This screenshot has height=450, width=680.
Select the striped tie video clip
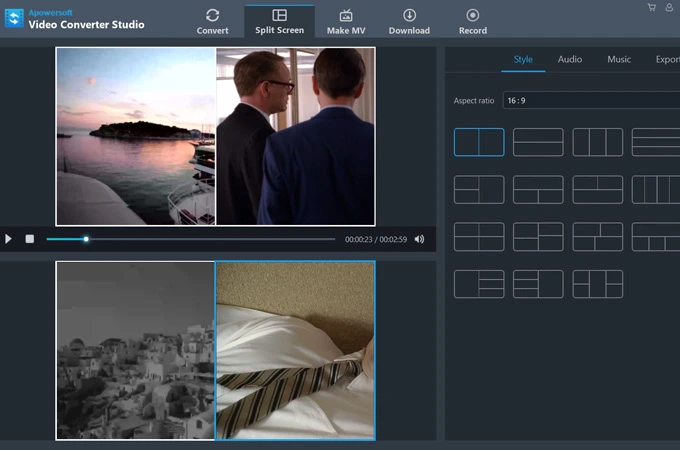tap(295, 350)
